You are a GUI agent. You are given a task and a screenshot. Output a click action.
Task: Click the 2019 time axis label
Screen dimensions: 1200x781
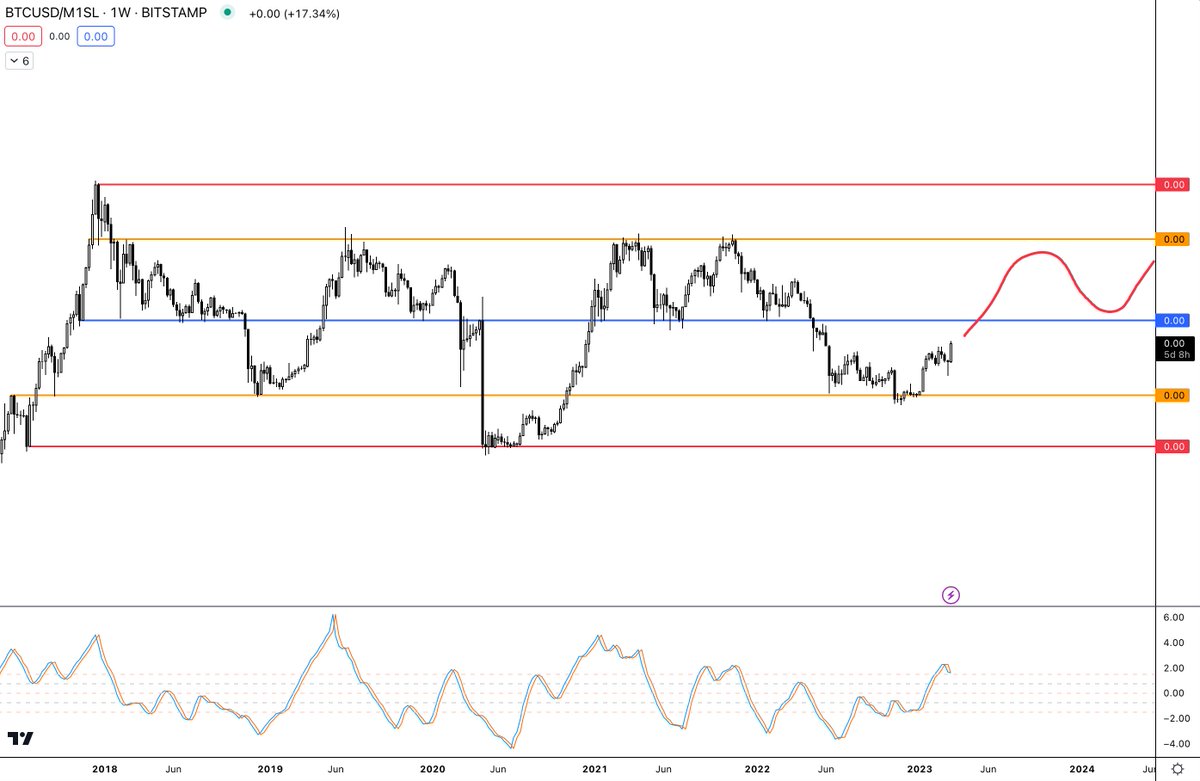point(269,769)
